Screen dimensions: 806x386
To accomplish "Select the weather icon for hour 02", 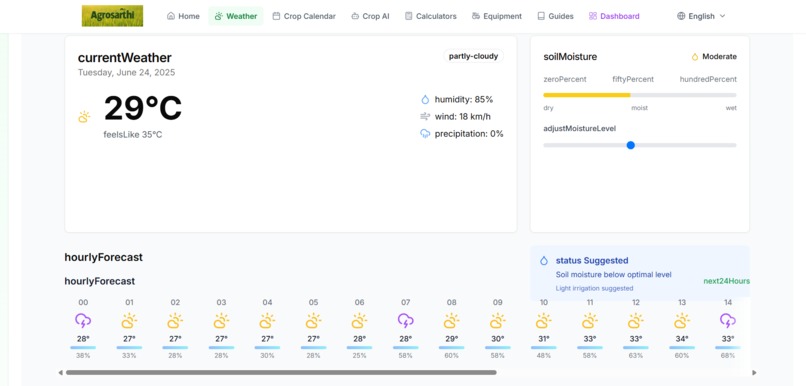I will [x=175, y=321].
